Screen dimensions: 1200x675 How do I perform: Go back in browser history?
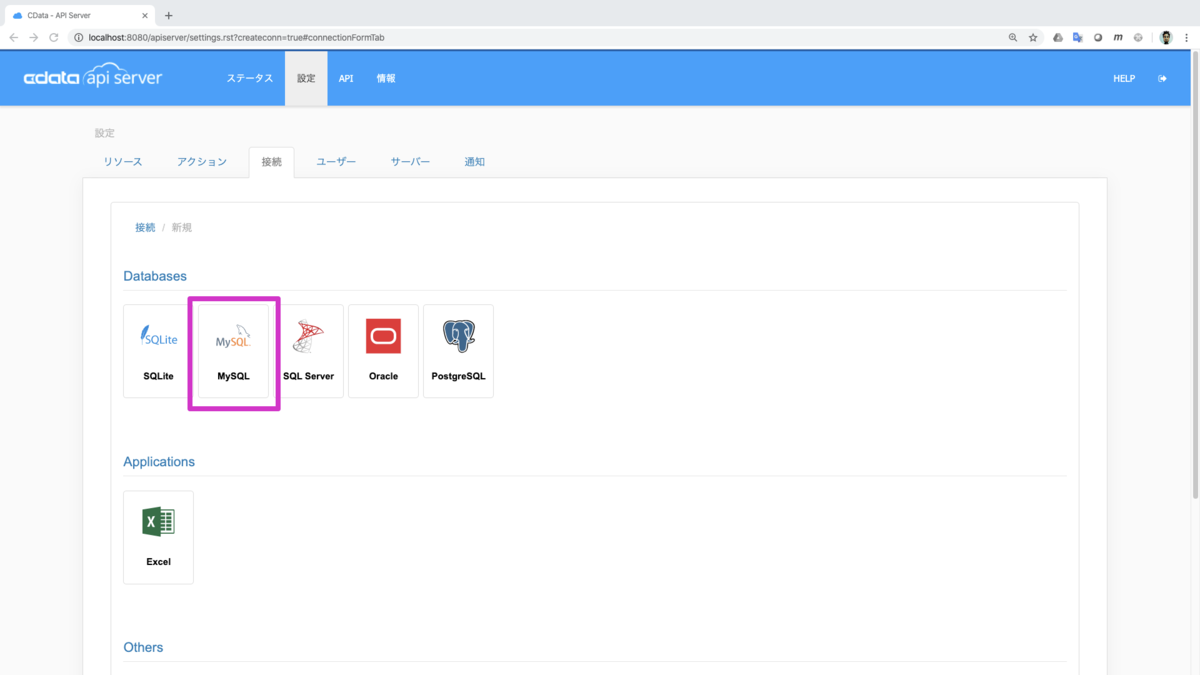click(14, 37)
